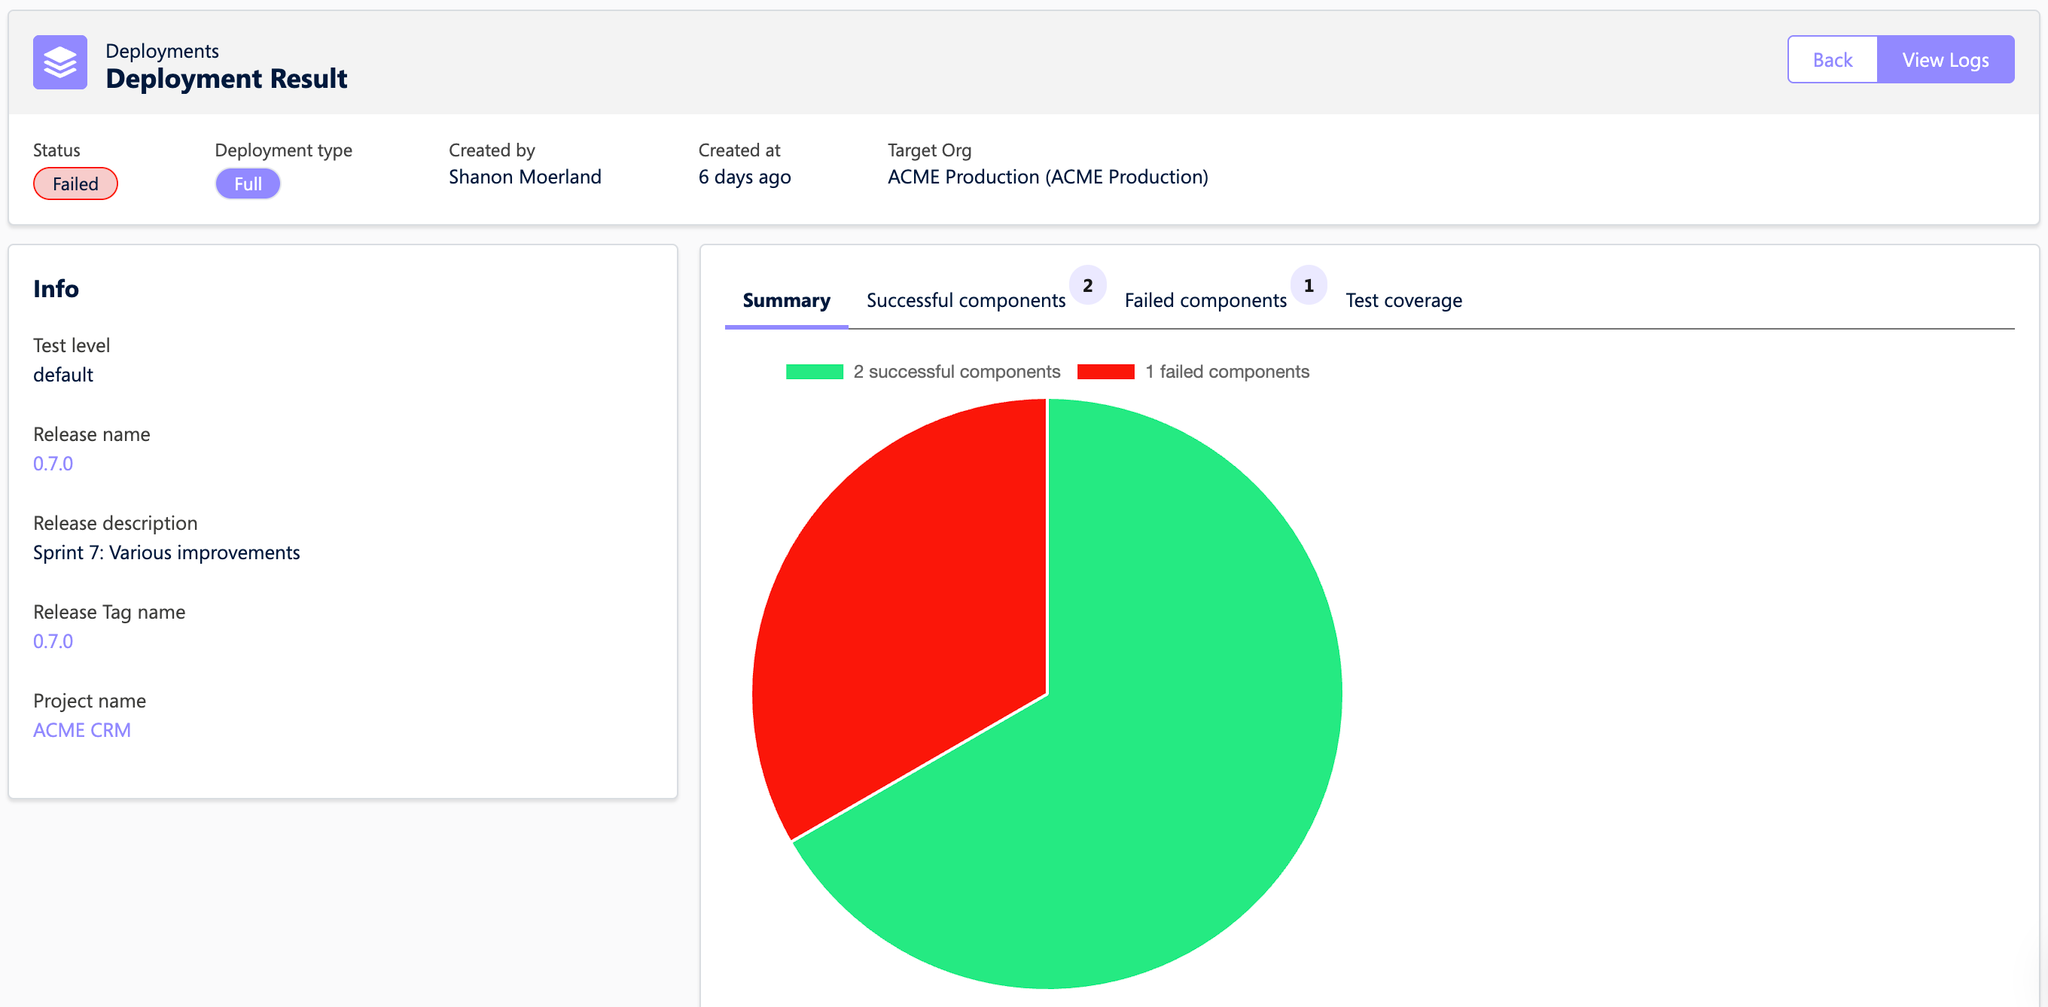
Task: Show the Test coverage tab
Action: point(1403,300)
